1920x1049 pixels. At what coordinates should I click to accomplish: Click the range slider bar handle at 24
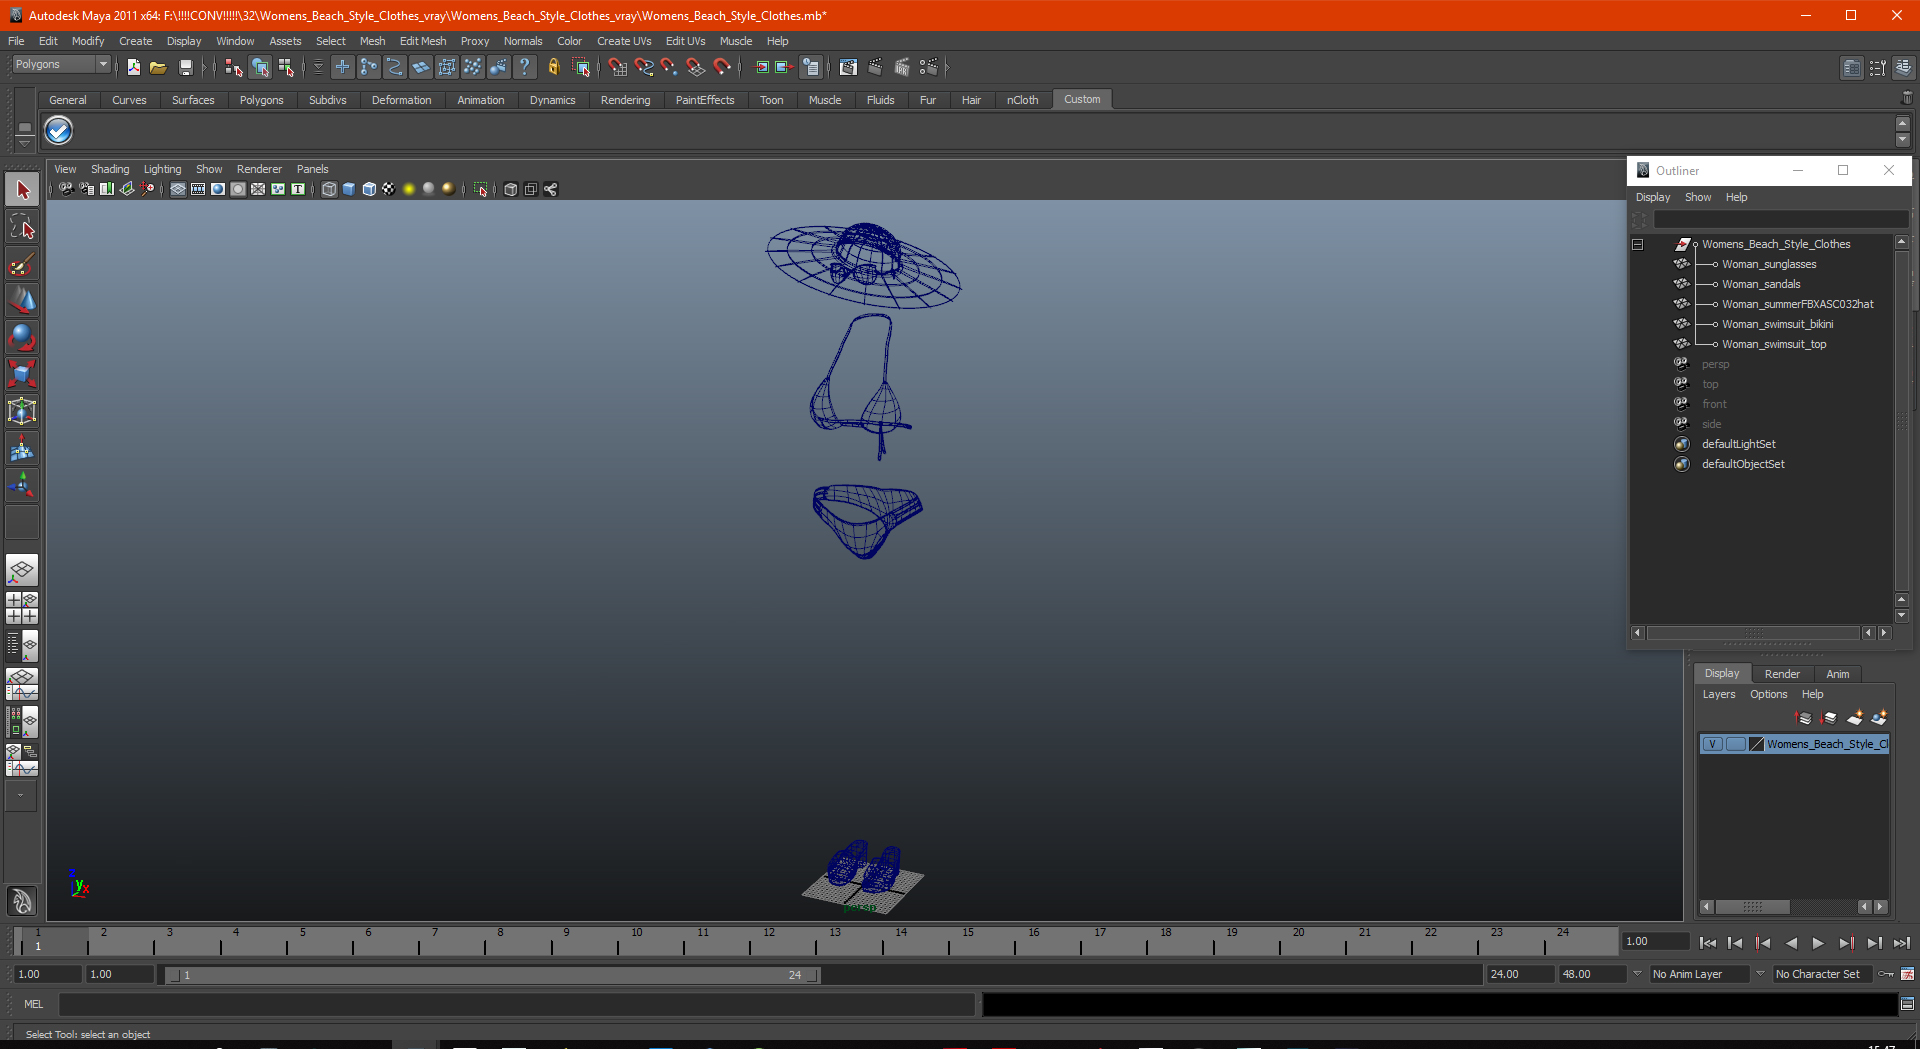coord(812,975)
